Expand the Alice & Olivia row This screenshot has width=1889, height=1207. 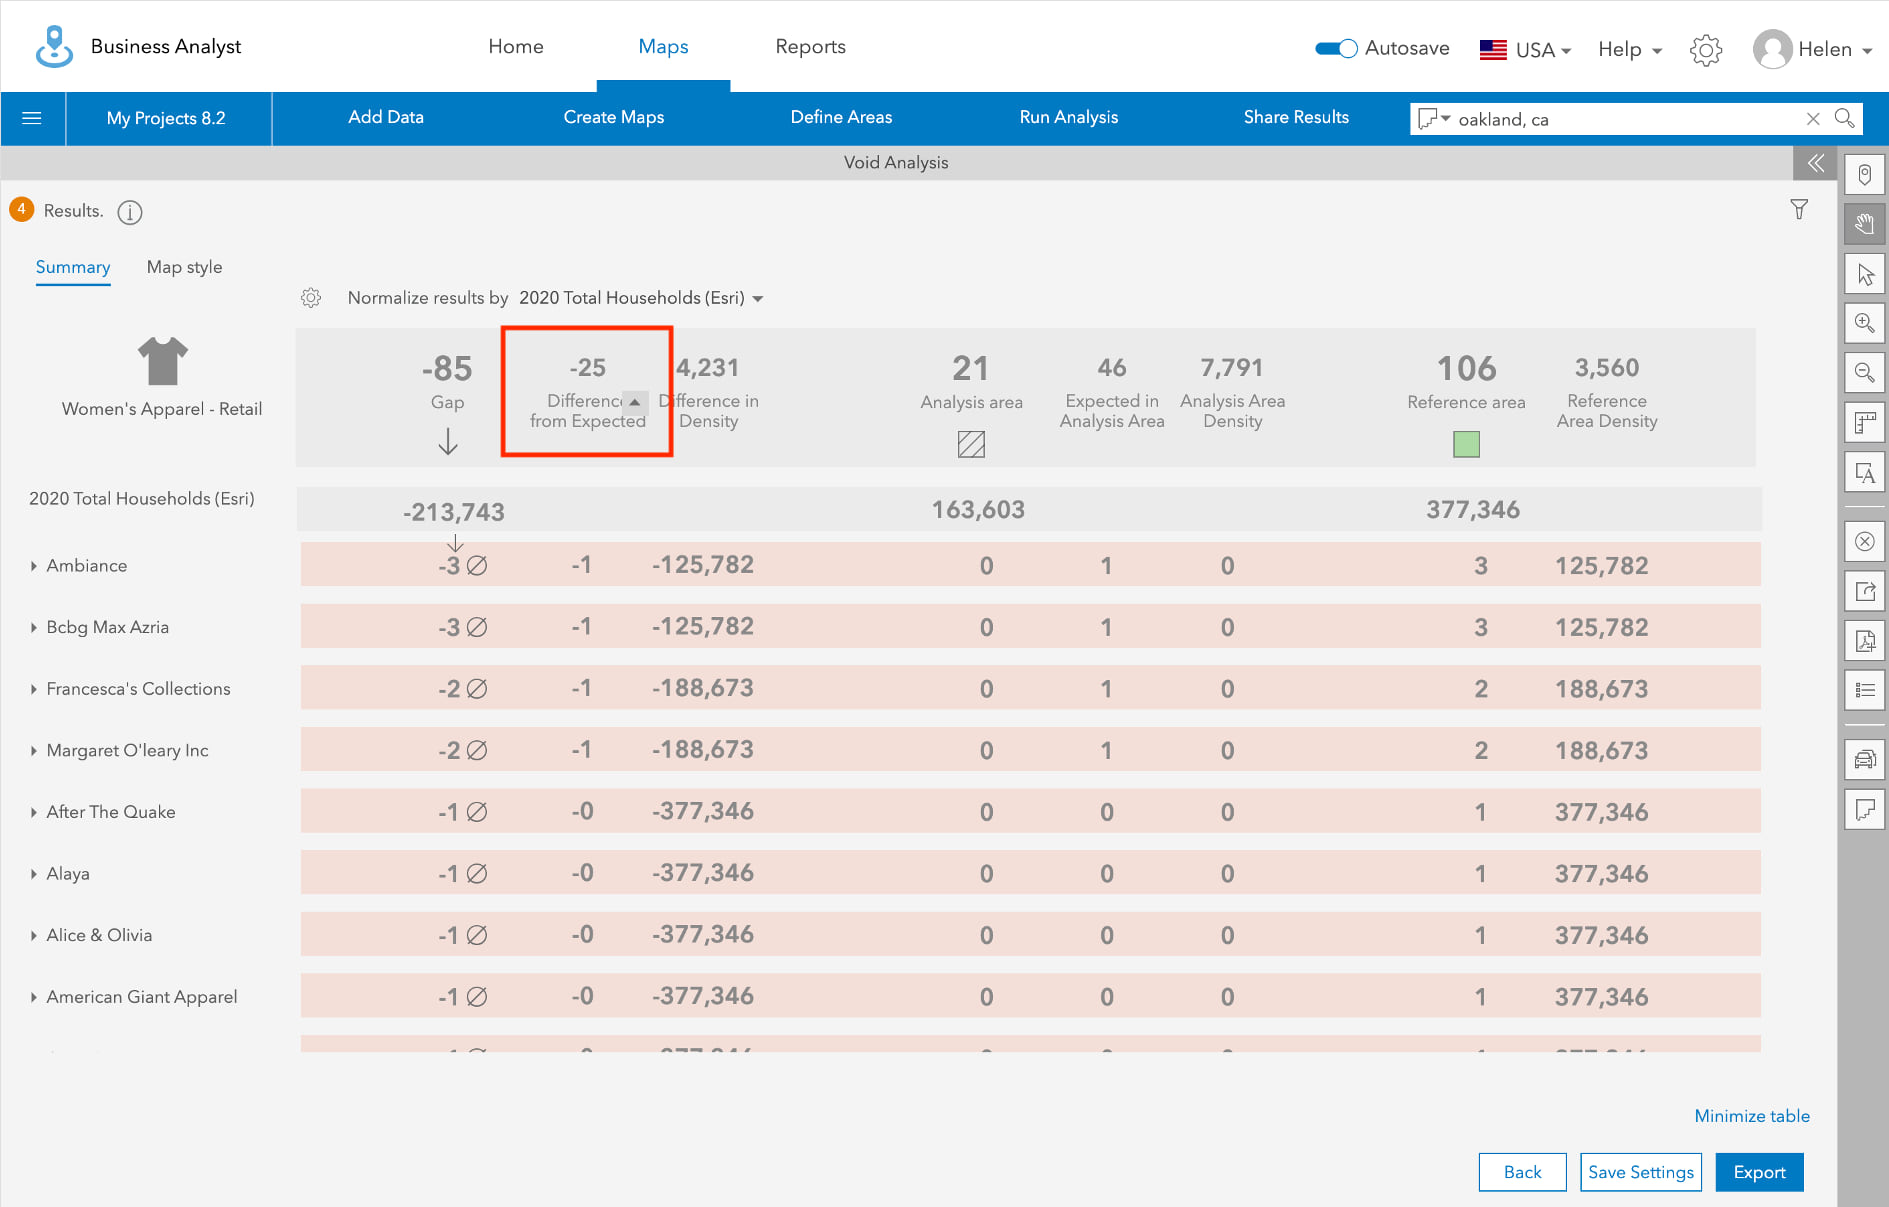point(34,936)
